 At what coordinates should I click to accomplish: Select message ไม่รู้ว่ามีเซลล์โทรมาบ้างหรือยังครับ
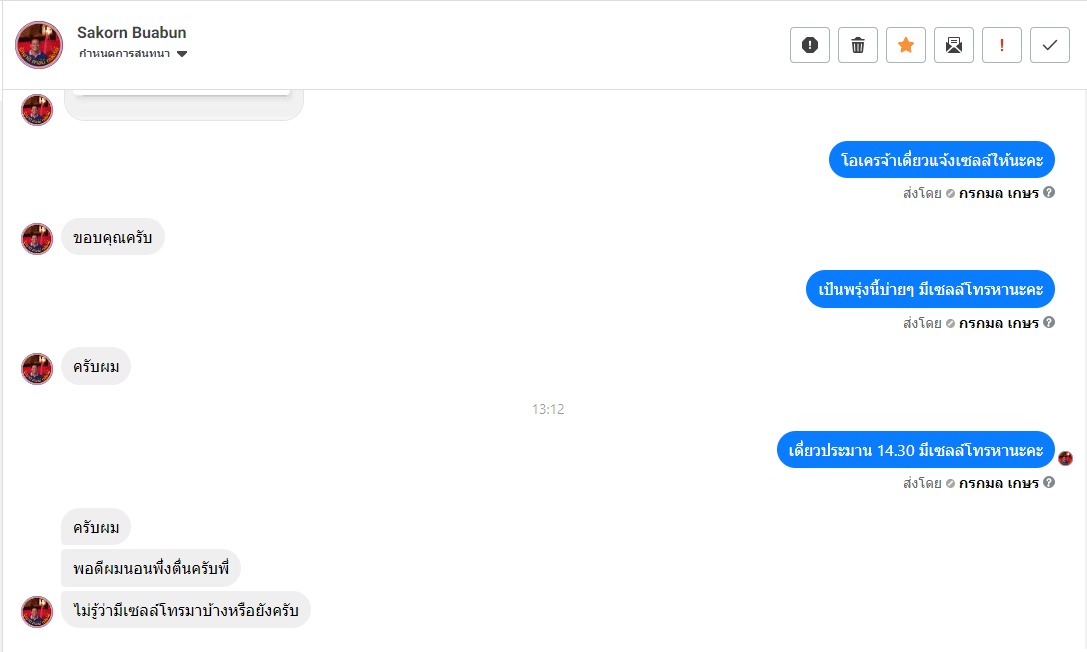pos(186,610)
